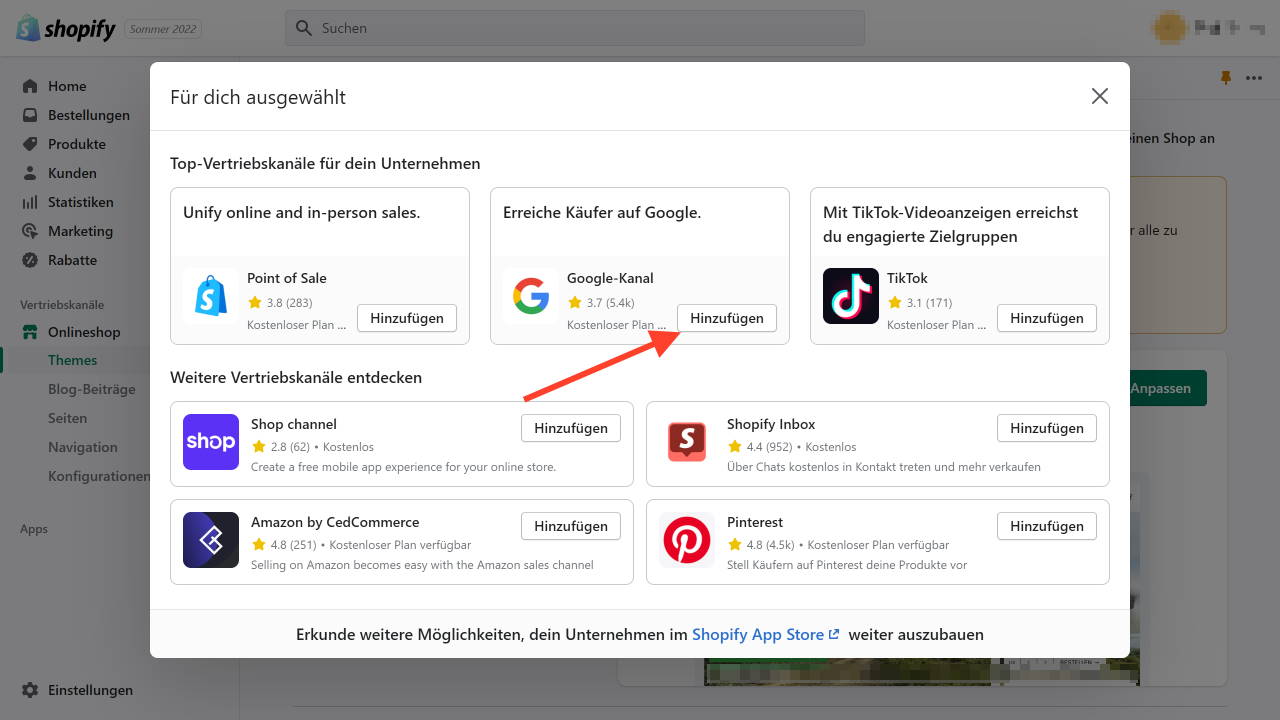This screenshot has height=720, width=1280.
Task: Open Home in the sidebar
Action: [x=67, y=86]
